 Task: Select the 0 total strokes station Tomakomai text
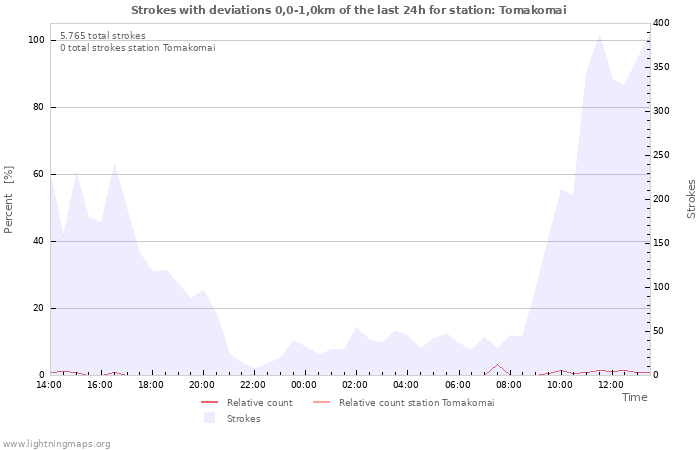click(137, 48)
